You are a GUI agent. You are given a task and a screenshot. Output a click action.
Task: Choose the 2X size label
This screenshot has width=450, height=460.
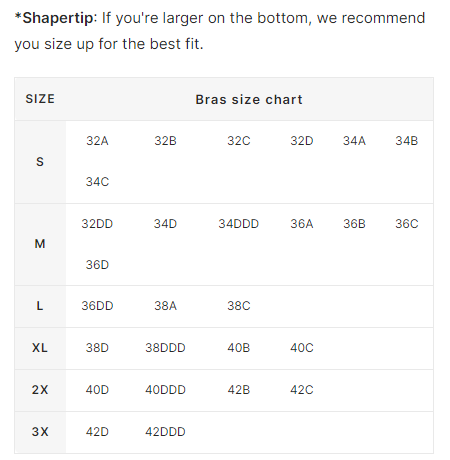[40, 390]
